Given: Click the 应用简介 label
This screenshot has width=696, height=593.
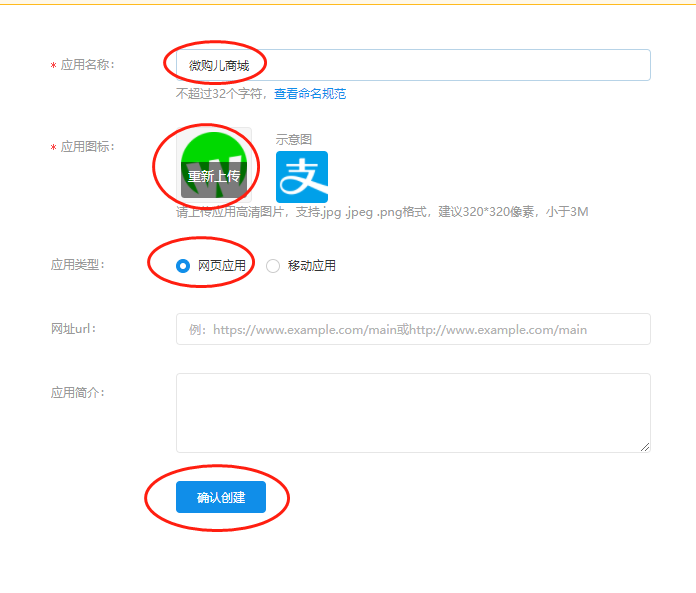Looking at the screenshot, I should (x=78, y=393).
